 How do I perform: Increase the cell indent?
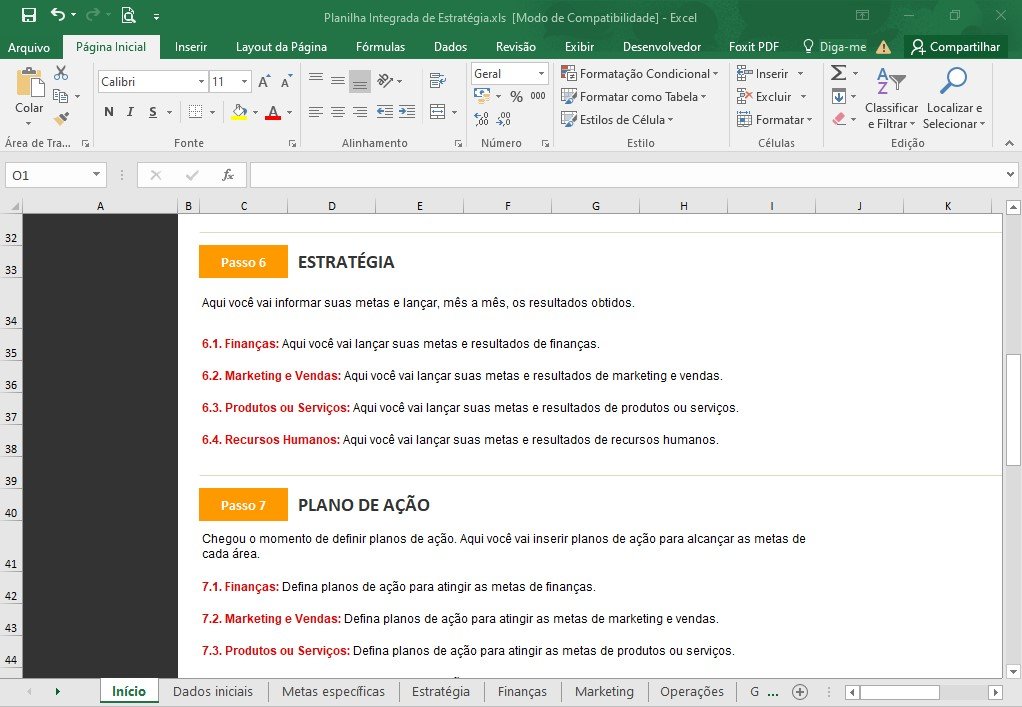pos(407,111)
